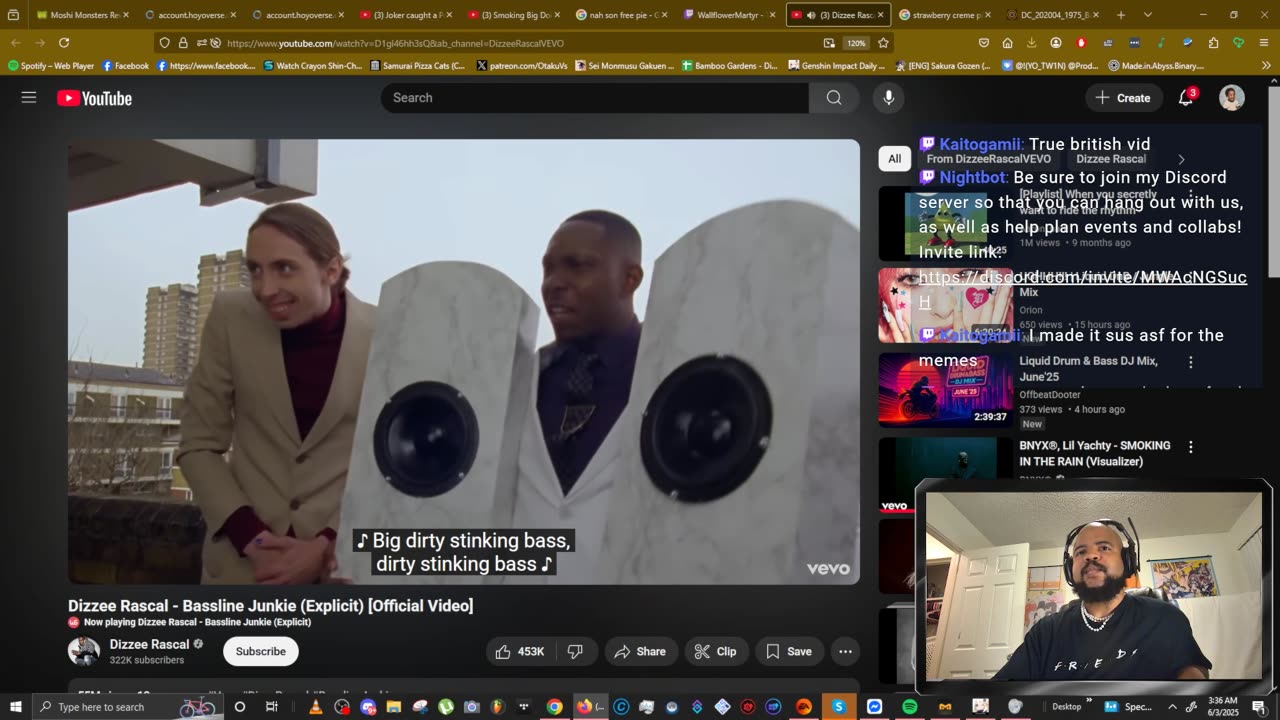Screen dimensions: 1280x720
Task: Open the Firefox home page button
Action: (1008, 43)
